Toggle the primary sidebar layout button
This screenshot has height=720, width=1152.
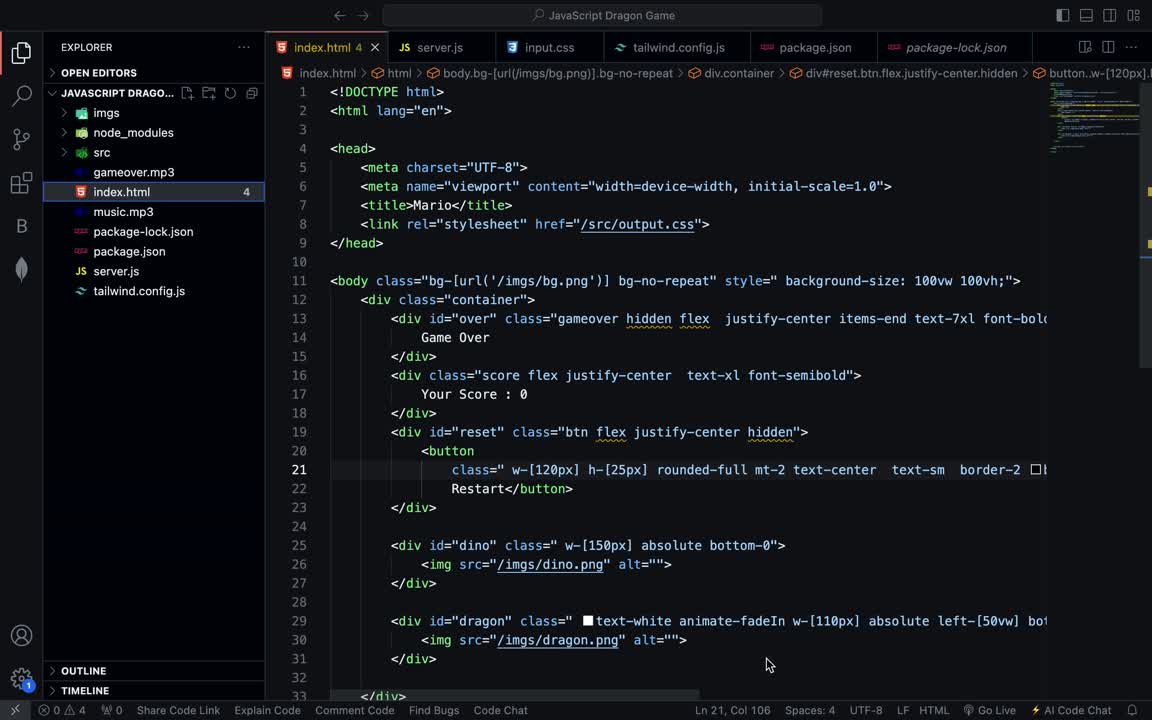click(x=1062, y=15)
